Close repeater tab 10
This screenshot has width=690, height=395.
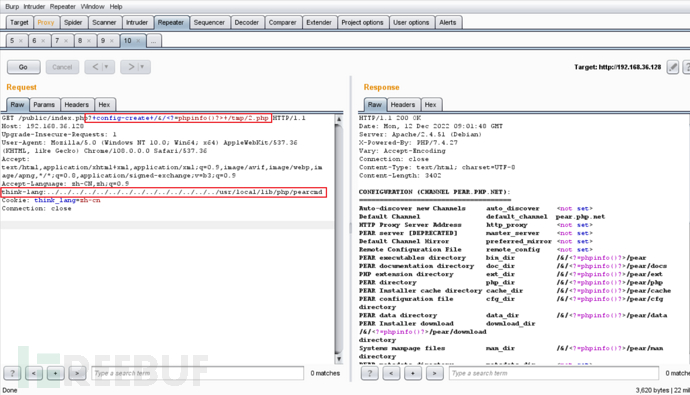[x=138, y=41]
